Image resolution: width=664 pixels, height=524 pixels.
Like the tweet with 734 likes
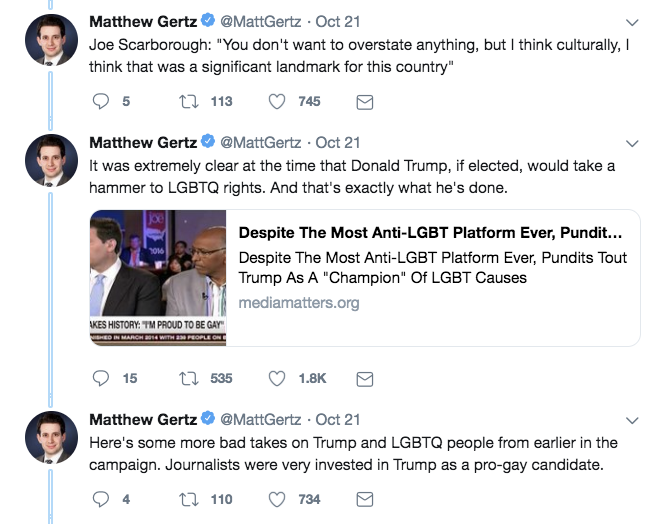(279, 499)
